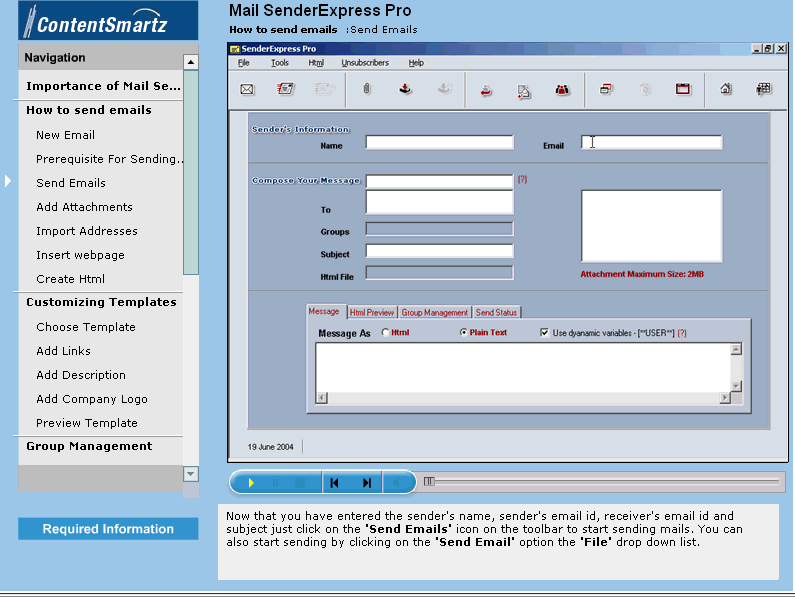This screenshot has height=597, width=795.
Task: Click the Send Emails fast-envelope toolbar icon
Action: 285,89
